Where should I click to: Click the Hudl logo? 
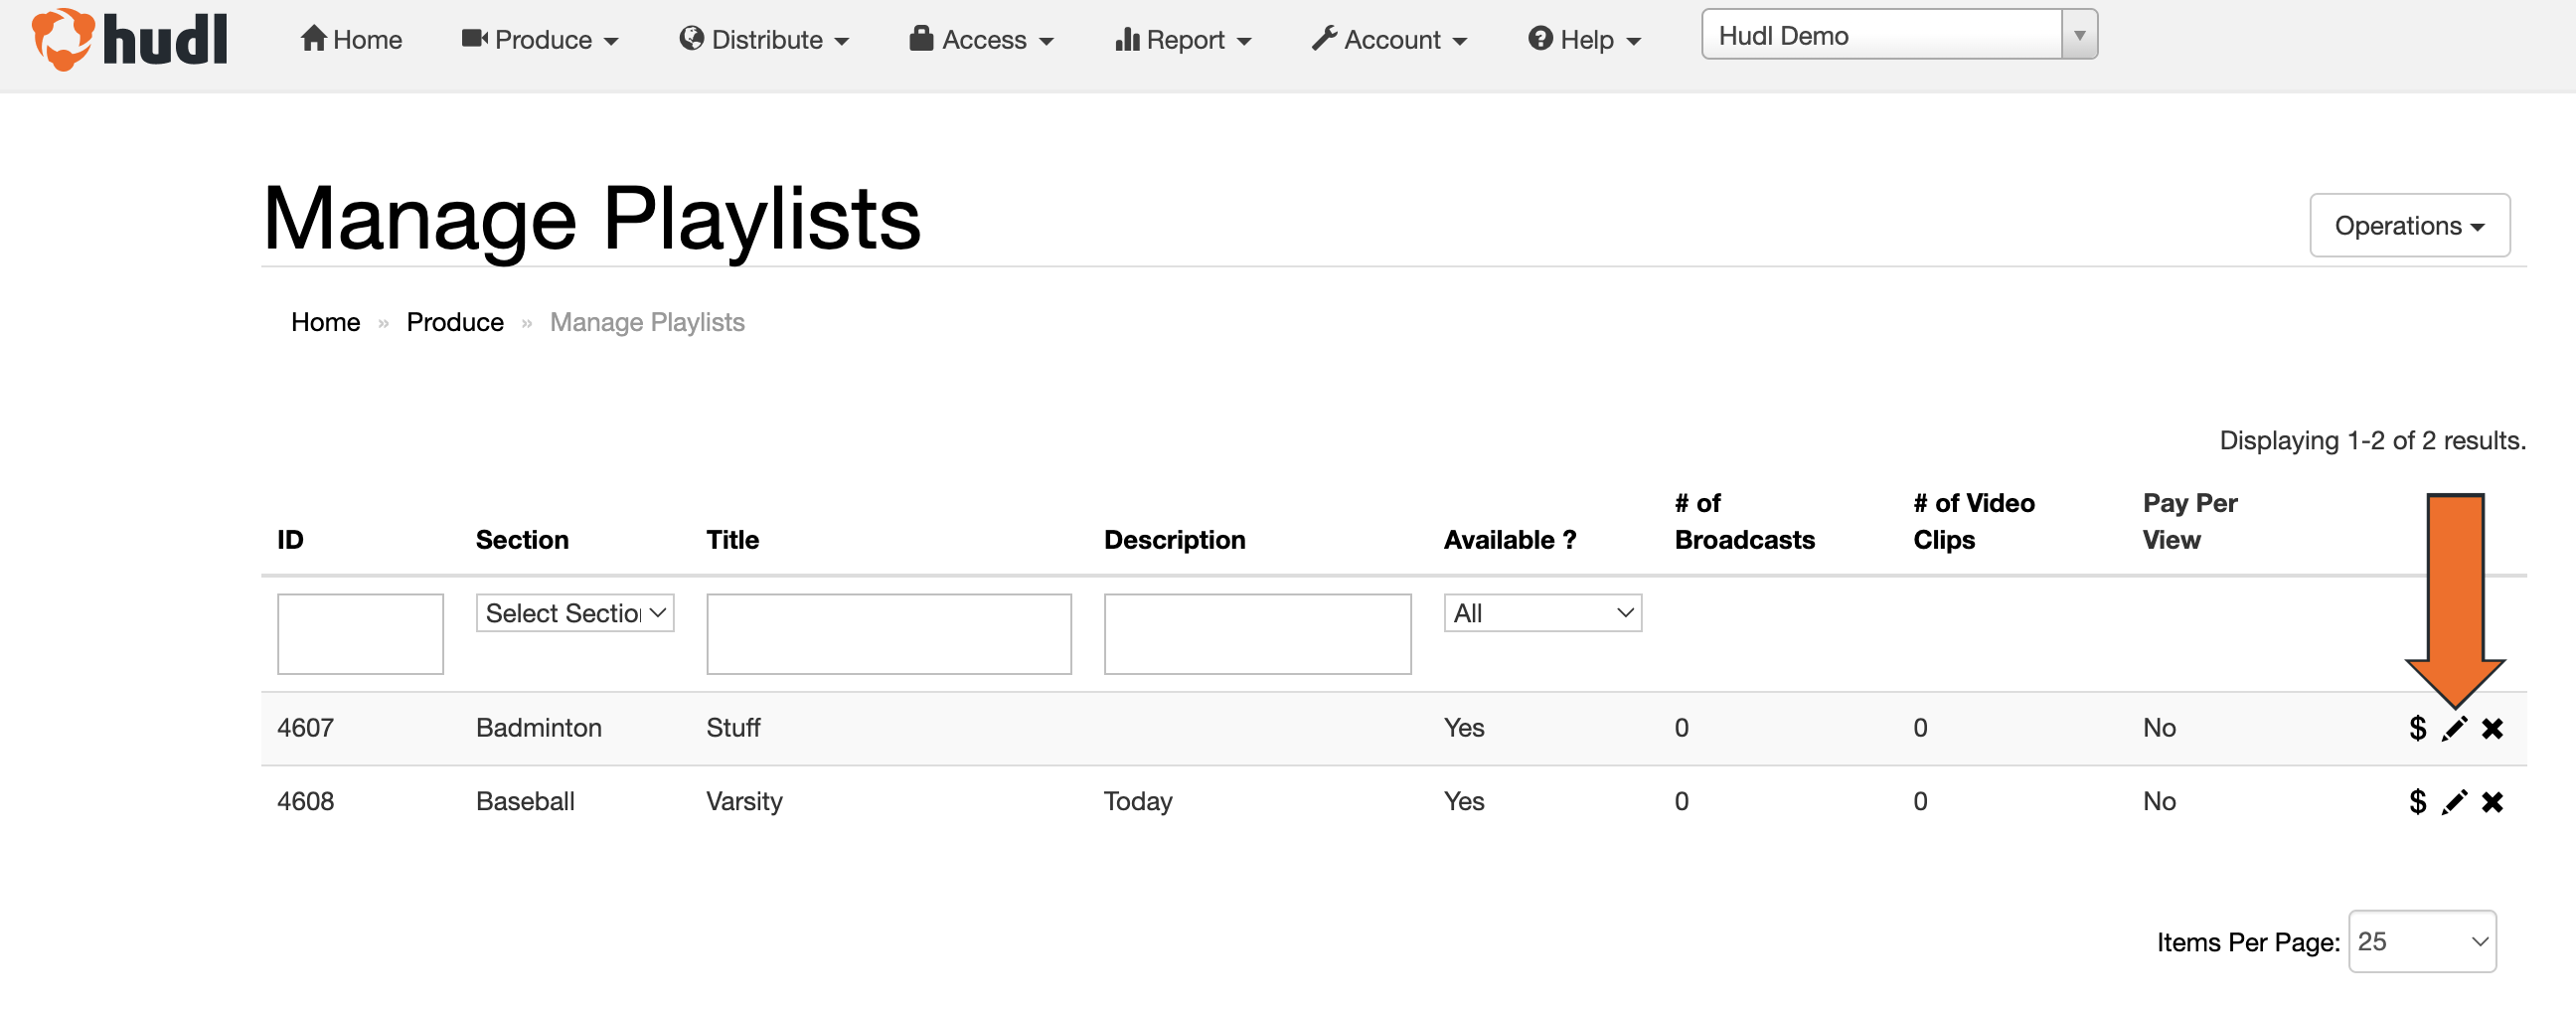point(130,40)
